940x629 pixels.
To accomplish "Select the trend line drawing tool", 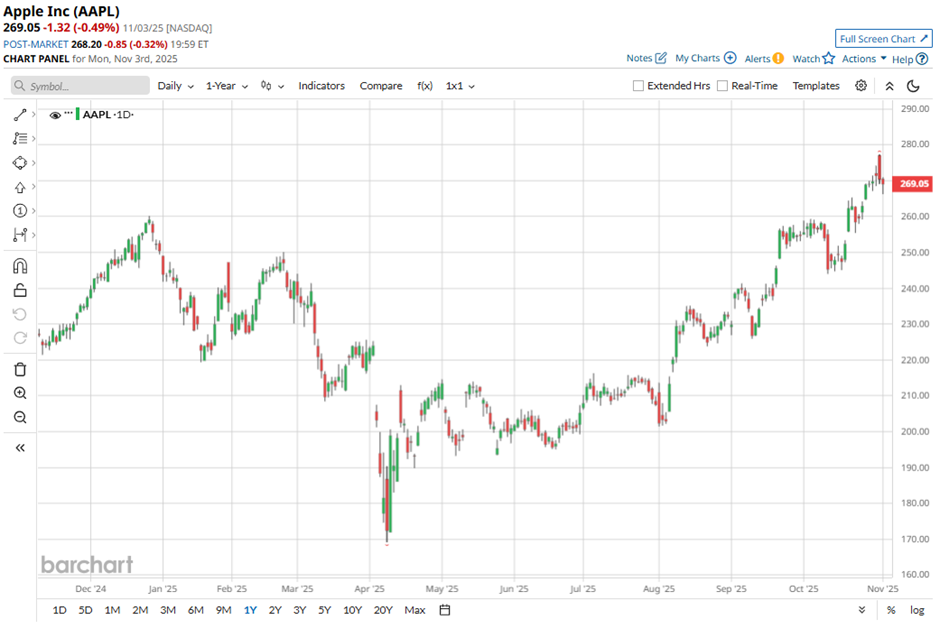I will [20, 115].
